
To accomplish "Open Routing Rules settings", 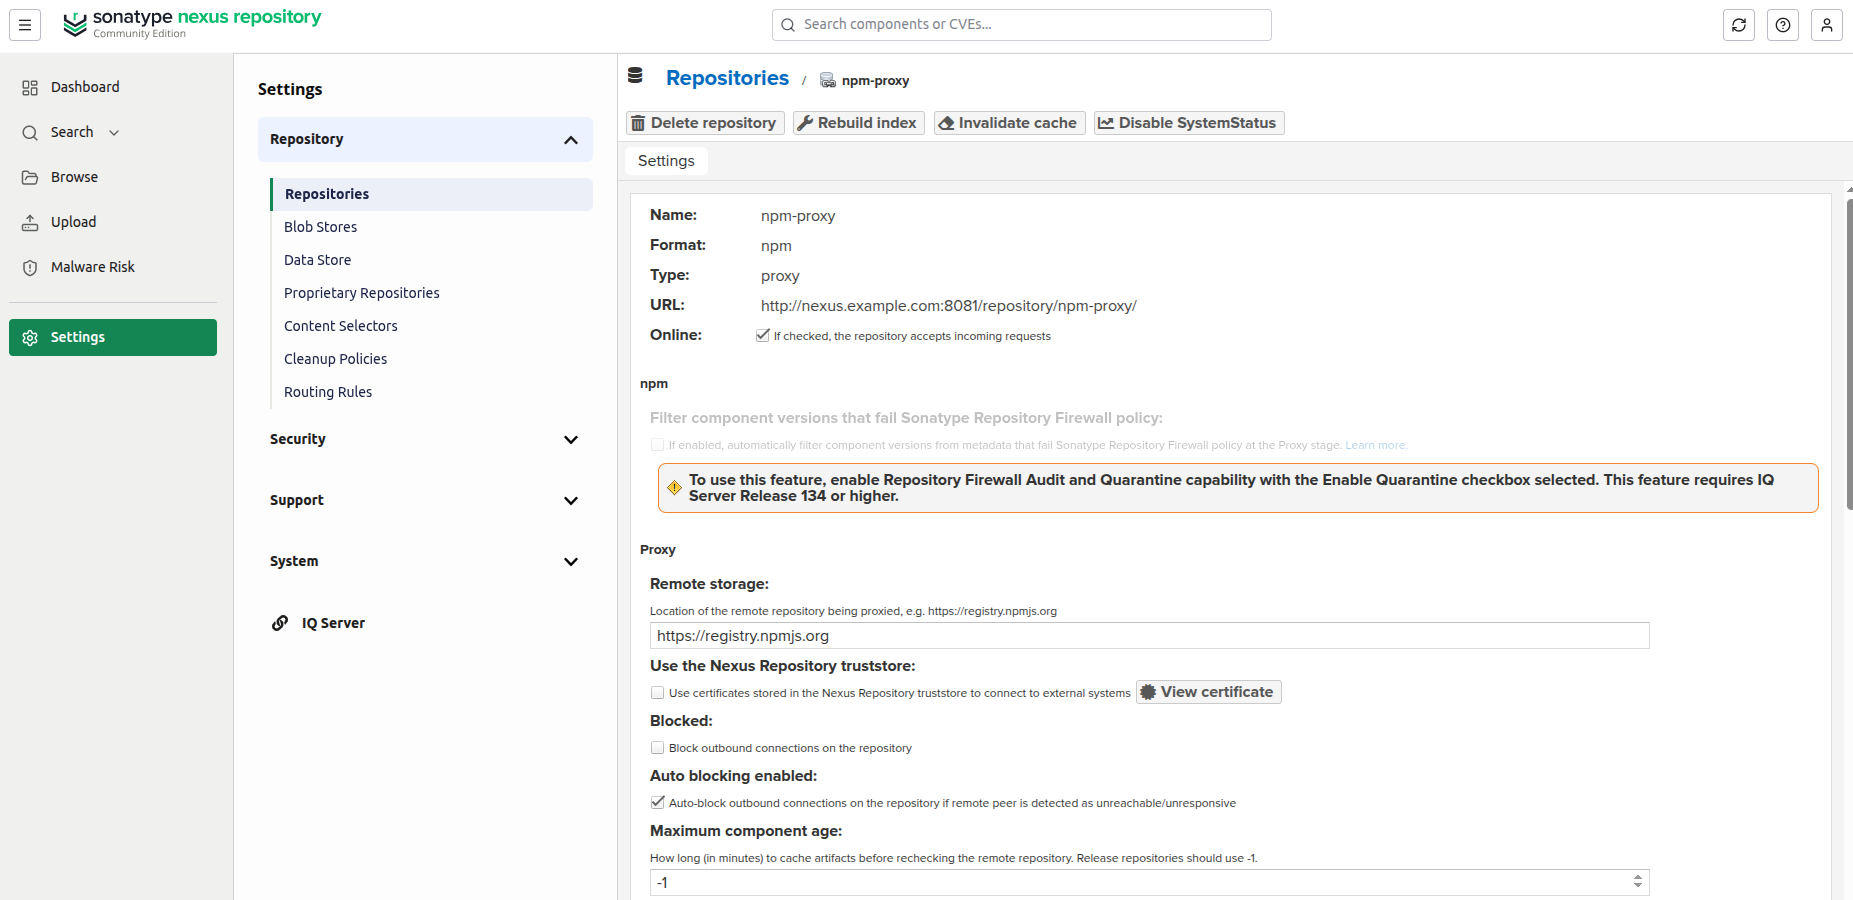I will (328, 392).
